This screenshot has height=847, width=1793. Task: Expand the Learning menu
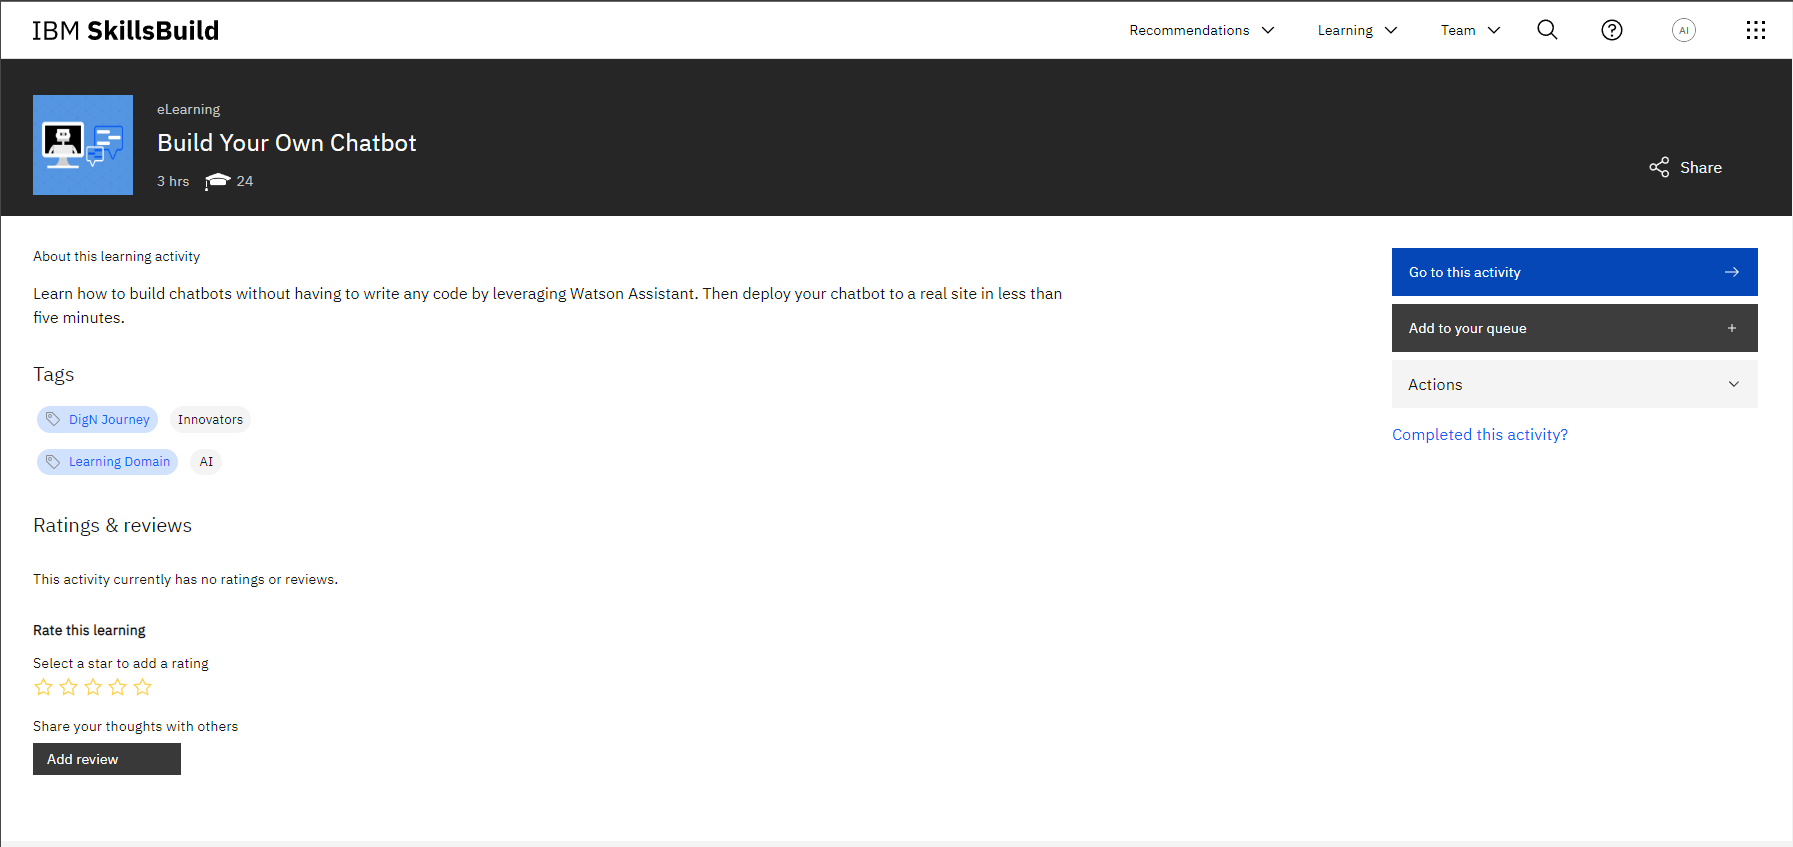[x=1357, y=30]
